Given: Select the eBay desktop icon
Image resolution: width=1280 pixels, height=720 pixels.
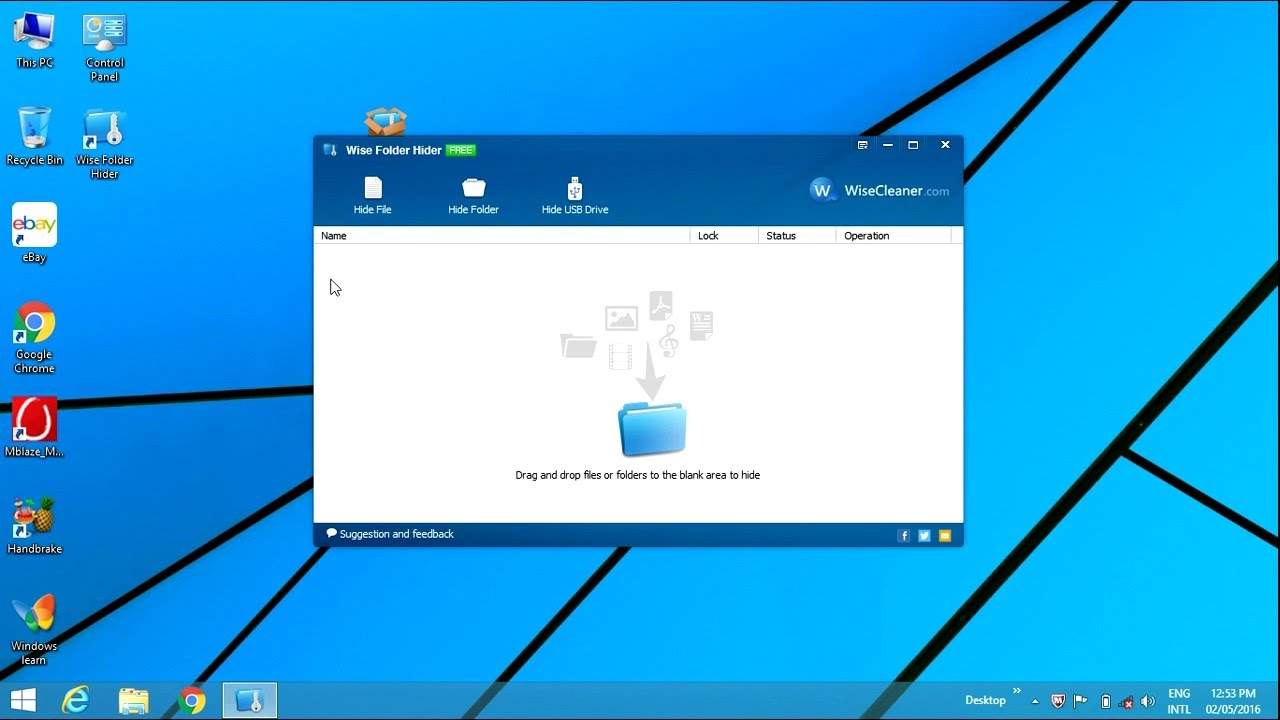Looking at the screenshot, I should 34,233.
